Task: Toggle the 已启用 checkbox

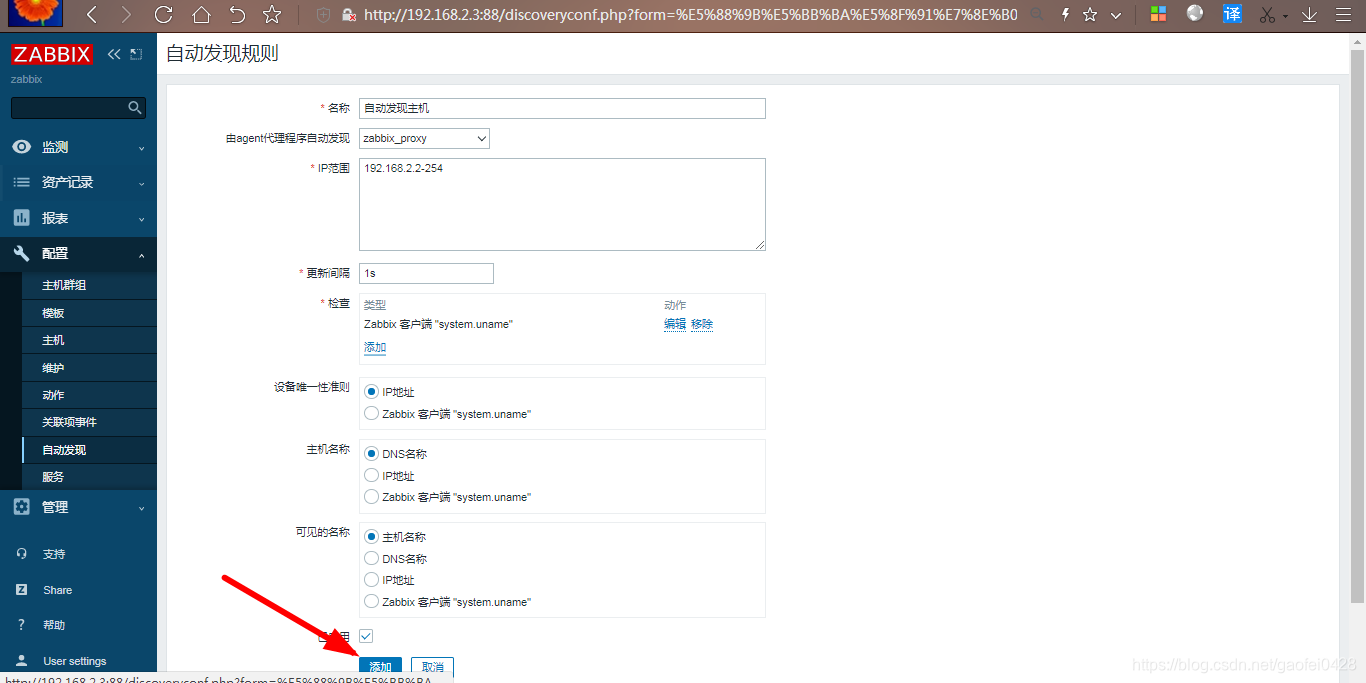Action: (366, 636)
